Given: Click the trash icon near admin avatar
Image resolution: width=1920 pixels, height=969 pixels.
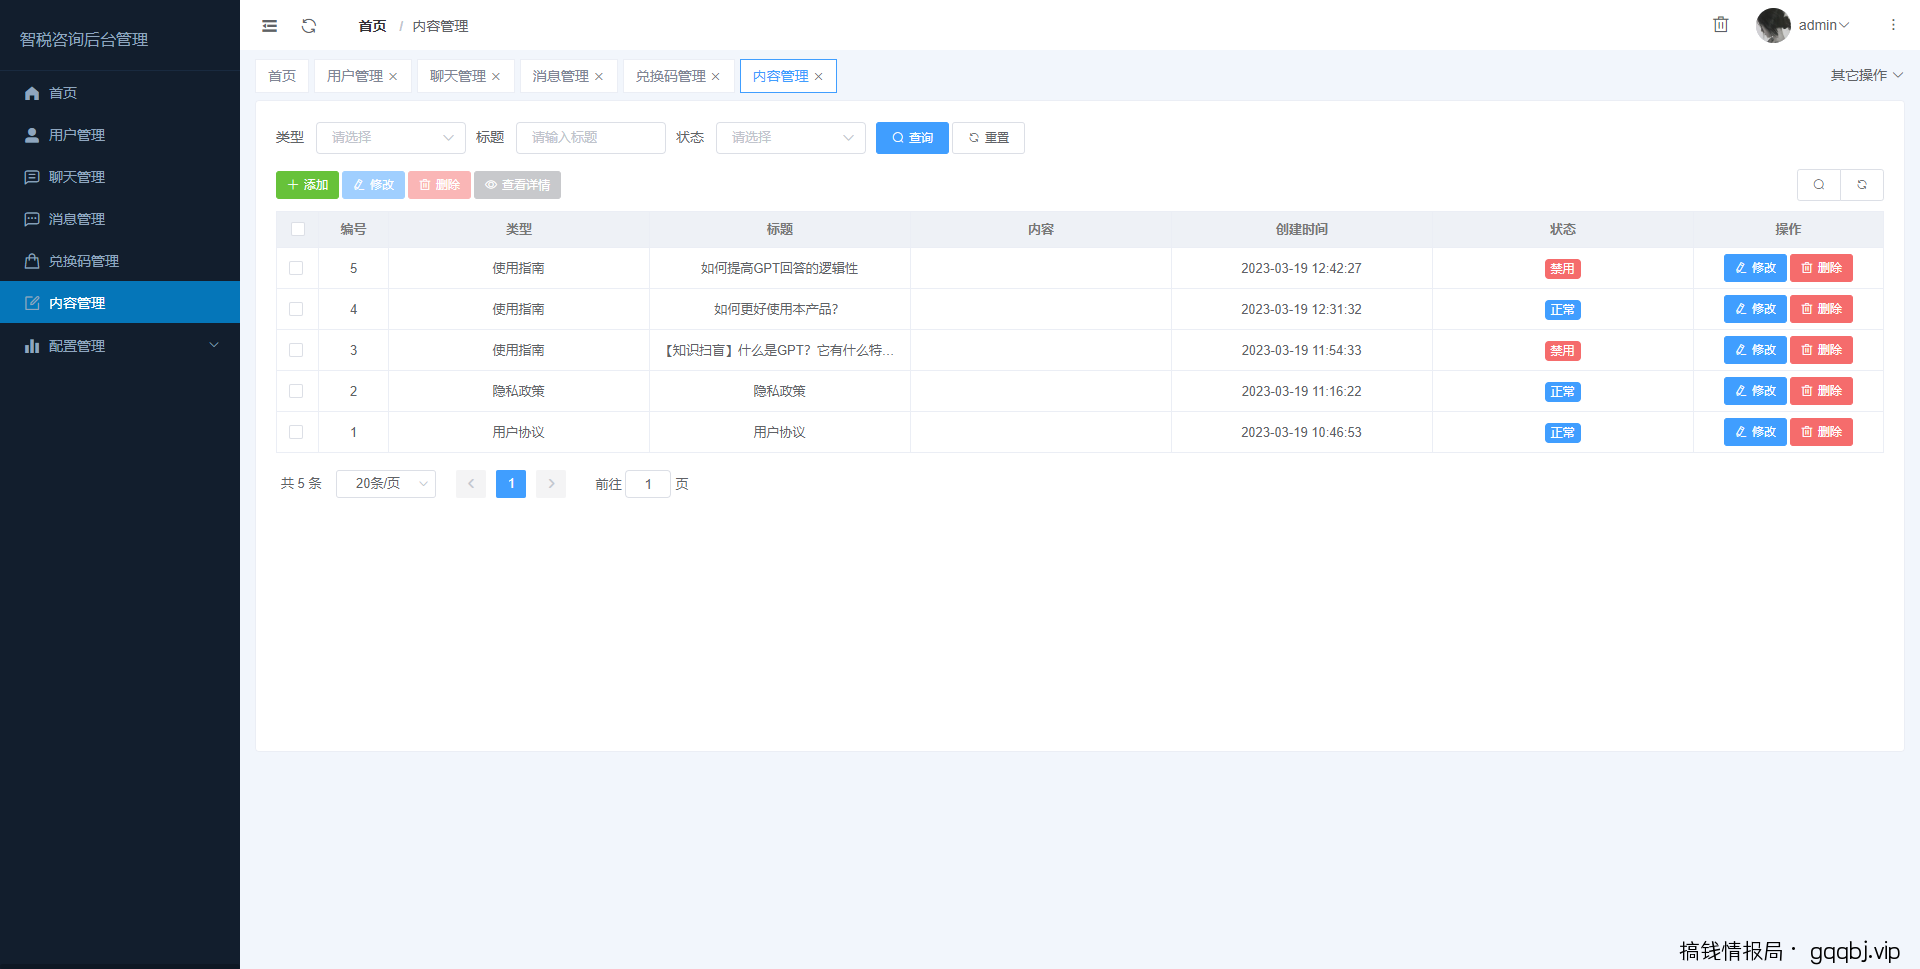Looking at the screenshot, I should (1721, 24).
